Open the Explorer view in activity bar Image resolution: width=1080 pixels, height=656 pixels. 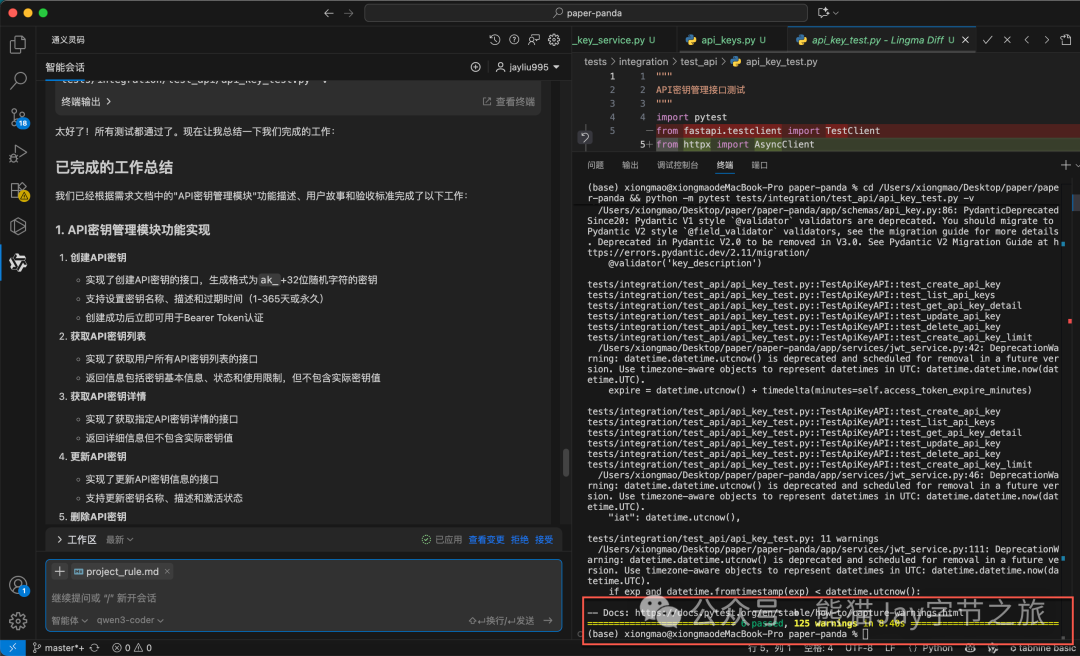[x=18, y=45]
